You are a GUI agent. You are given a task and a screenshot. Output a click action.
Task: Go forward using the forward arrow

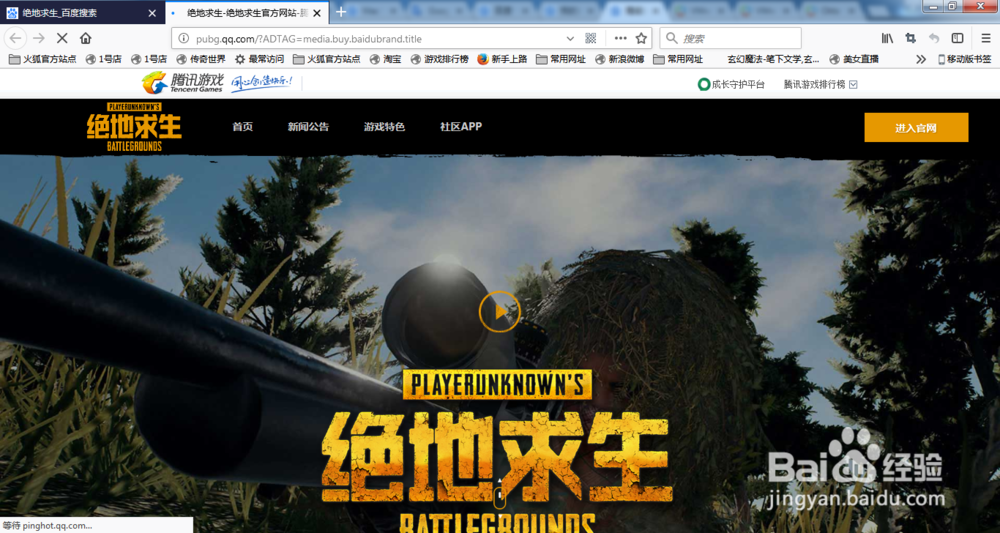(39, 38)
